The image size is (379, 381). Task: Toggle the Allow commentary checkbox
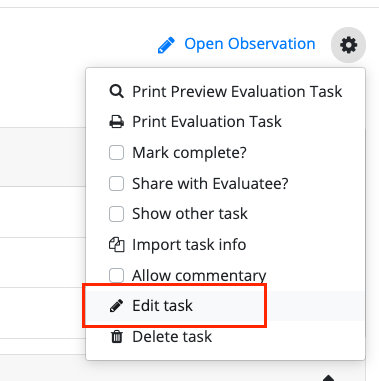[116, 275]
